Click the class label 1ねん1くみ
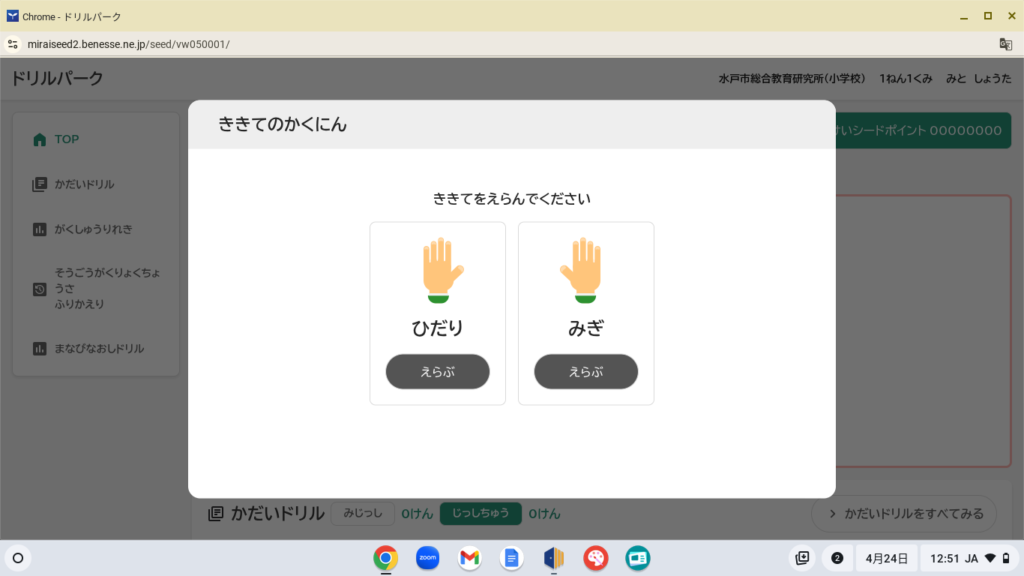 pos(905,78)
